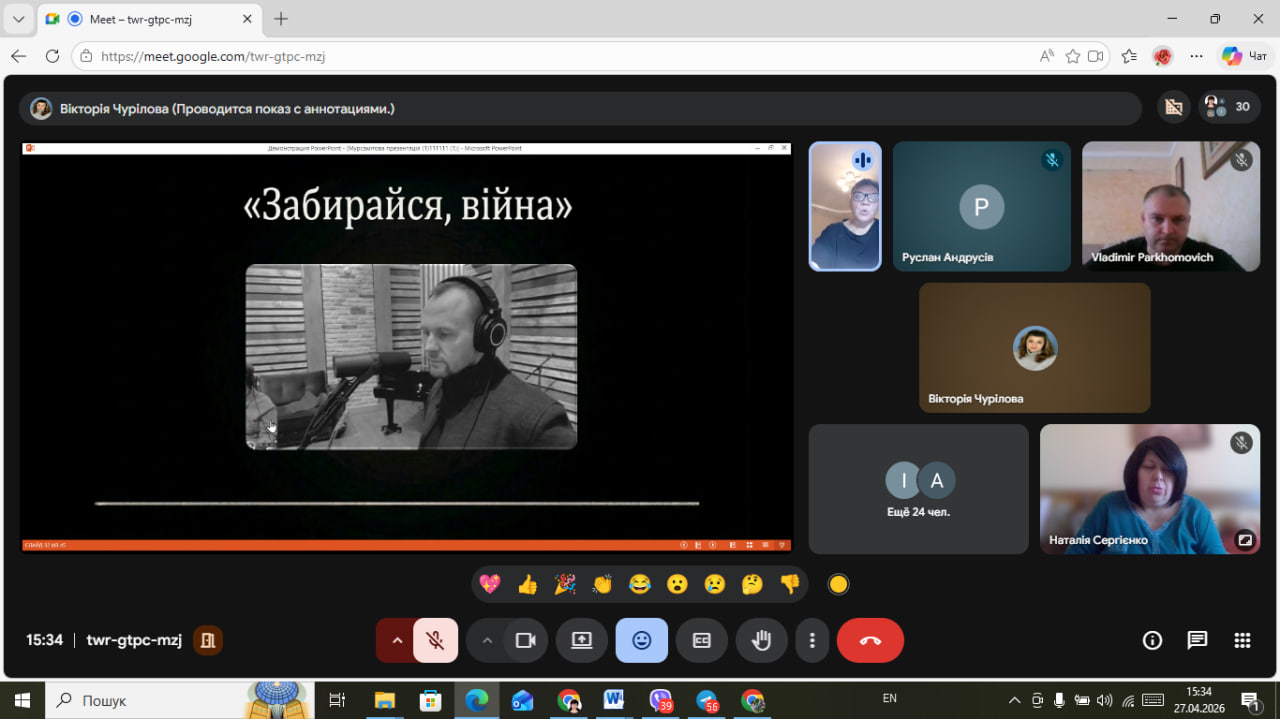Expand audio settings arrow beside microphone
The height and width of the screenshot is (719, 1280).
[x=397, y=641]
